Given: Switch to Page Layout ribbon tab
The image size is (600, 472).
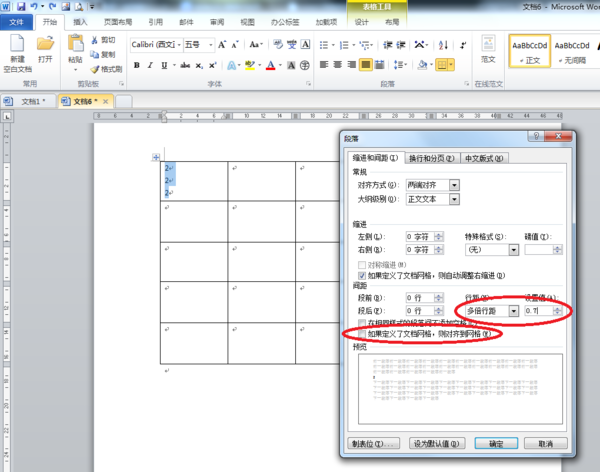Looking at the screenshot, I should click(x=118, y=22).
